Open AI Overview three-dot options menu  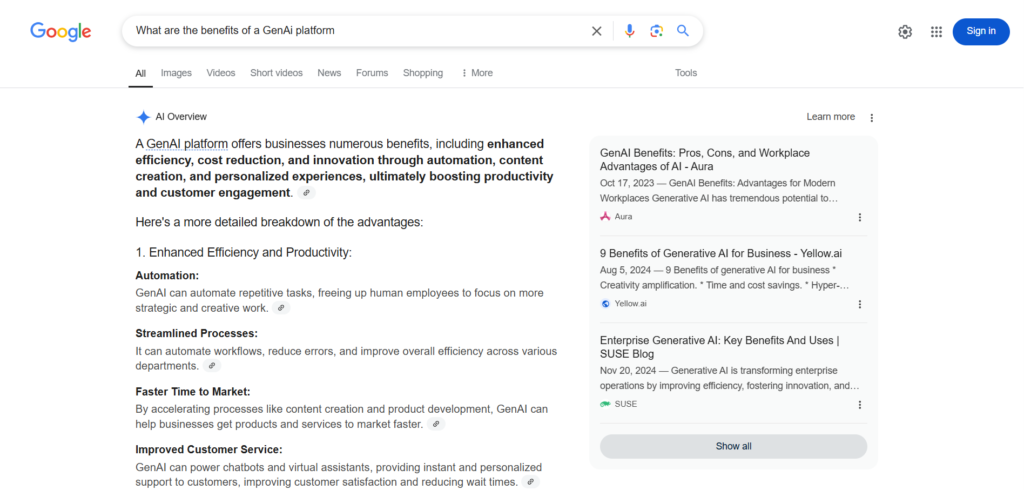871,117
